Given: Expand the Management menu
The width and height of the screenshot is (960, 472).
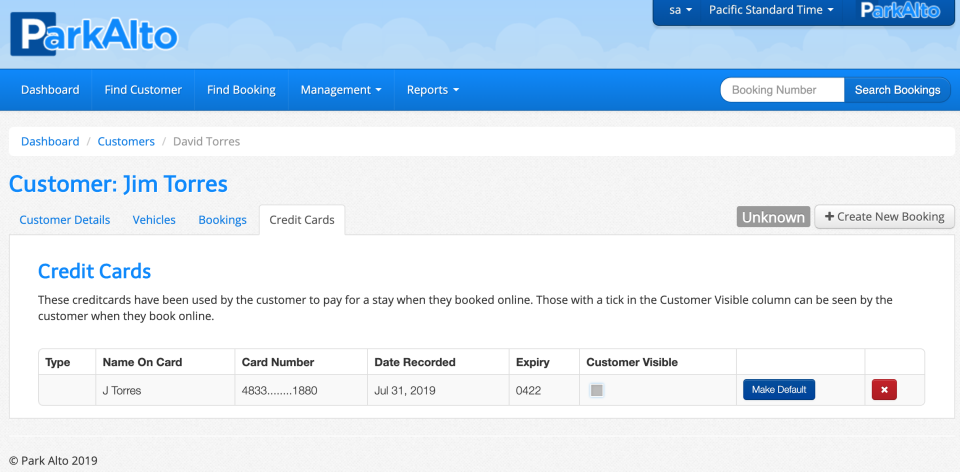Looking at the screenshot, I should click(341, 90).
